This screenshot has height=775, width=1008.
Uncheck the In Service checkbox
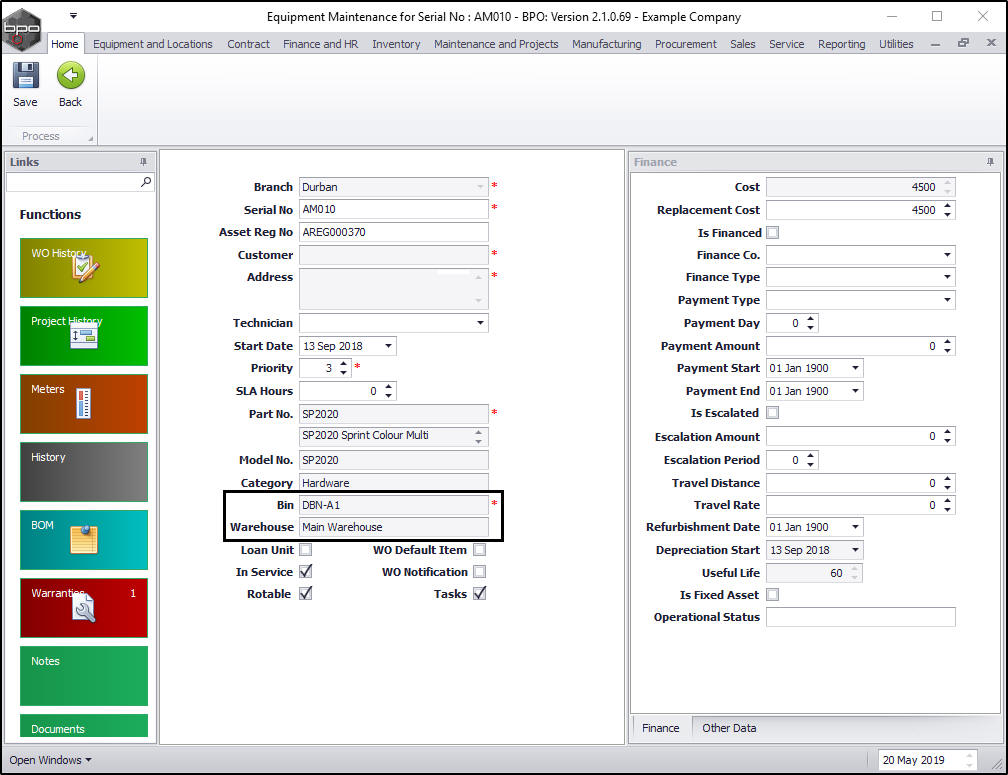pos(306,571)
